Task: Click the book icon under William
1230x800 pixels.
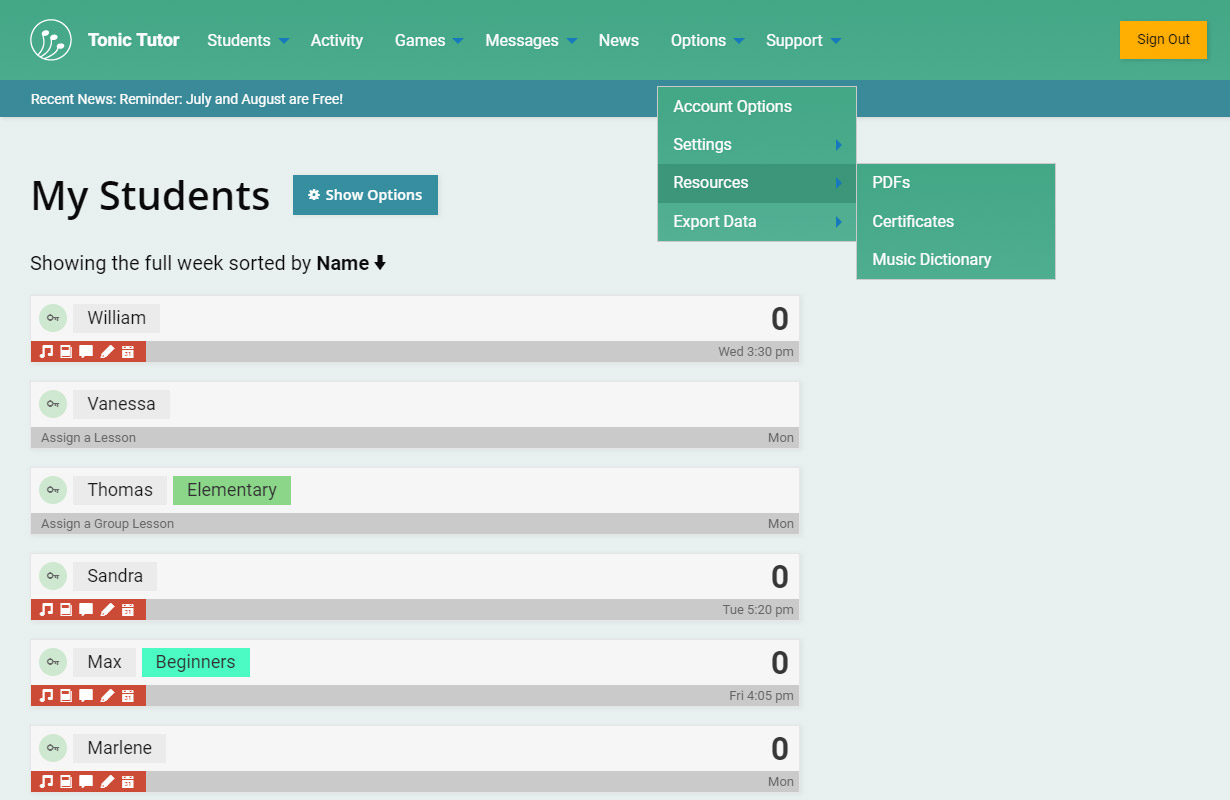Action: [x=66, y=352]
